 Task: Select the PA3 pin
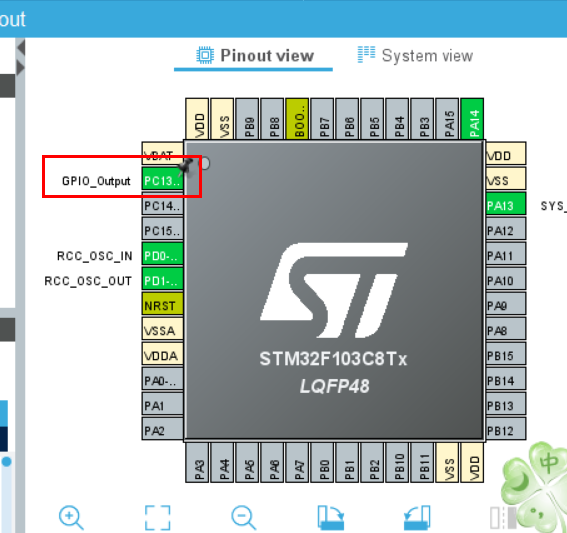click(x=197, y=462)
